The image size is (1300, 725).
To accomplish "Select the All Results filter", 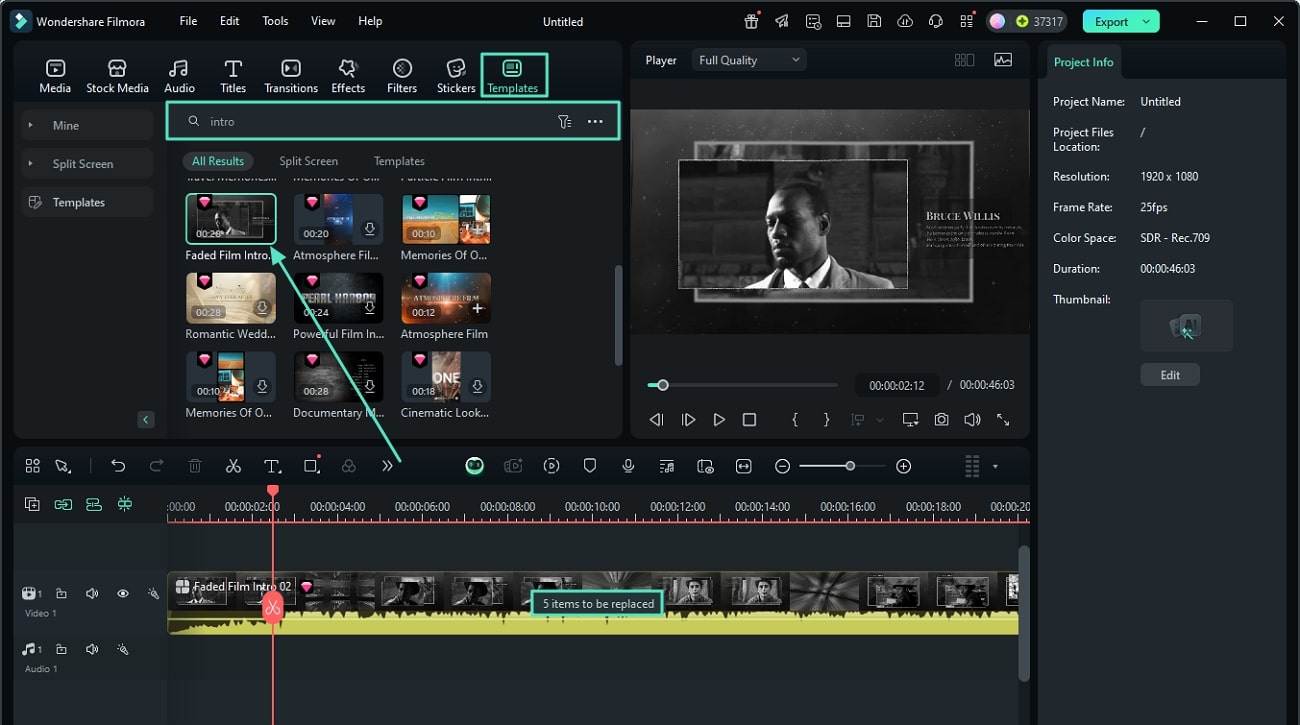I will (x=218, y=161).
